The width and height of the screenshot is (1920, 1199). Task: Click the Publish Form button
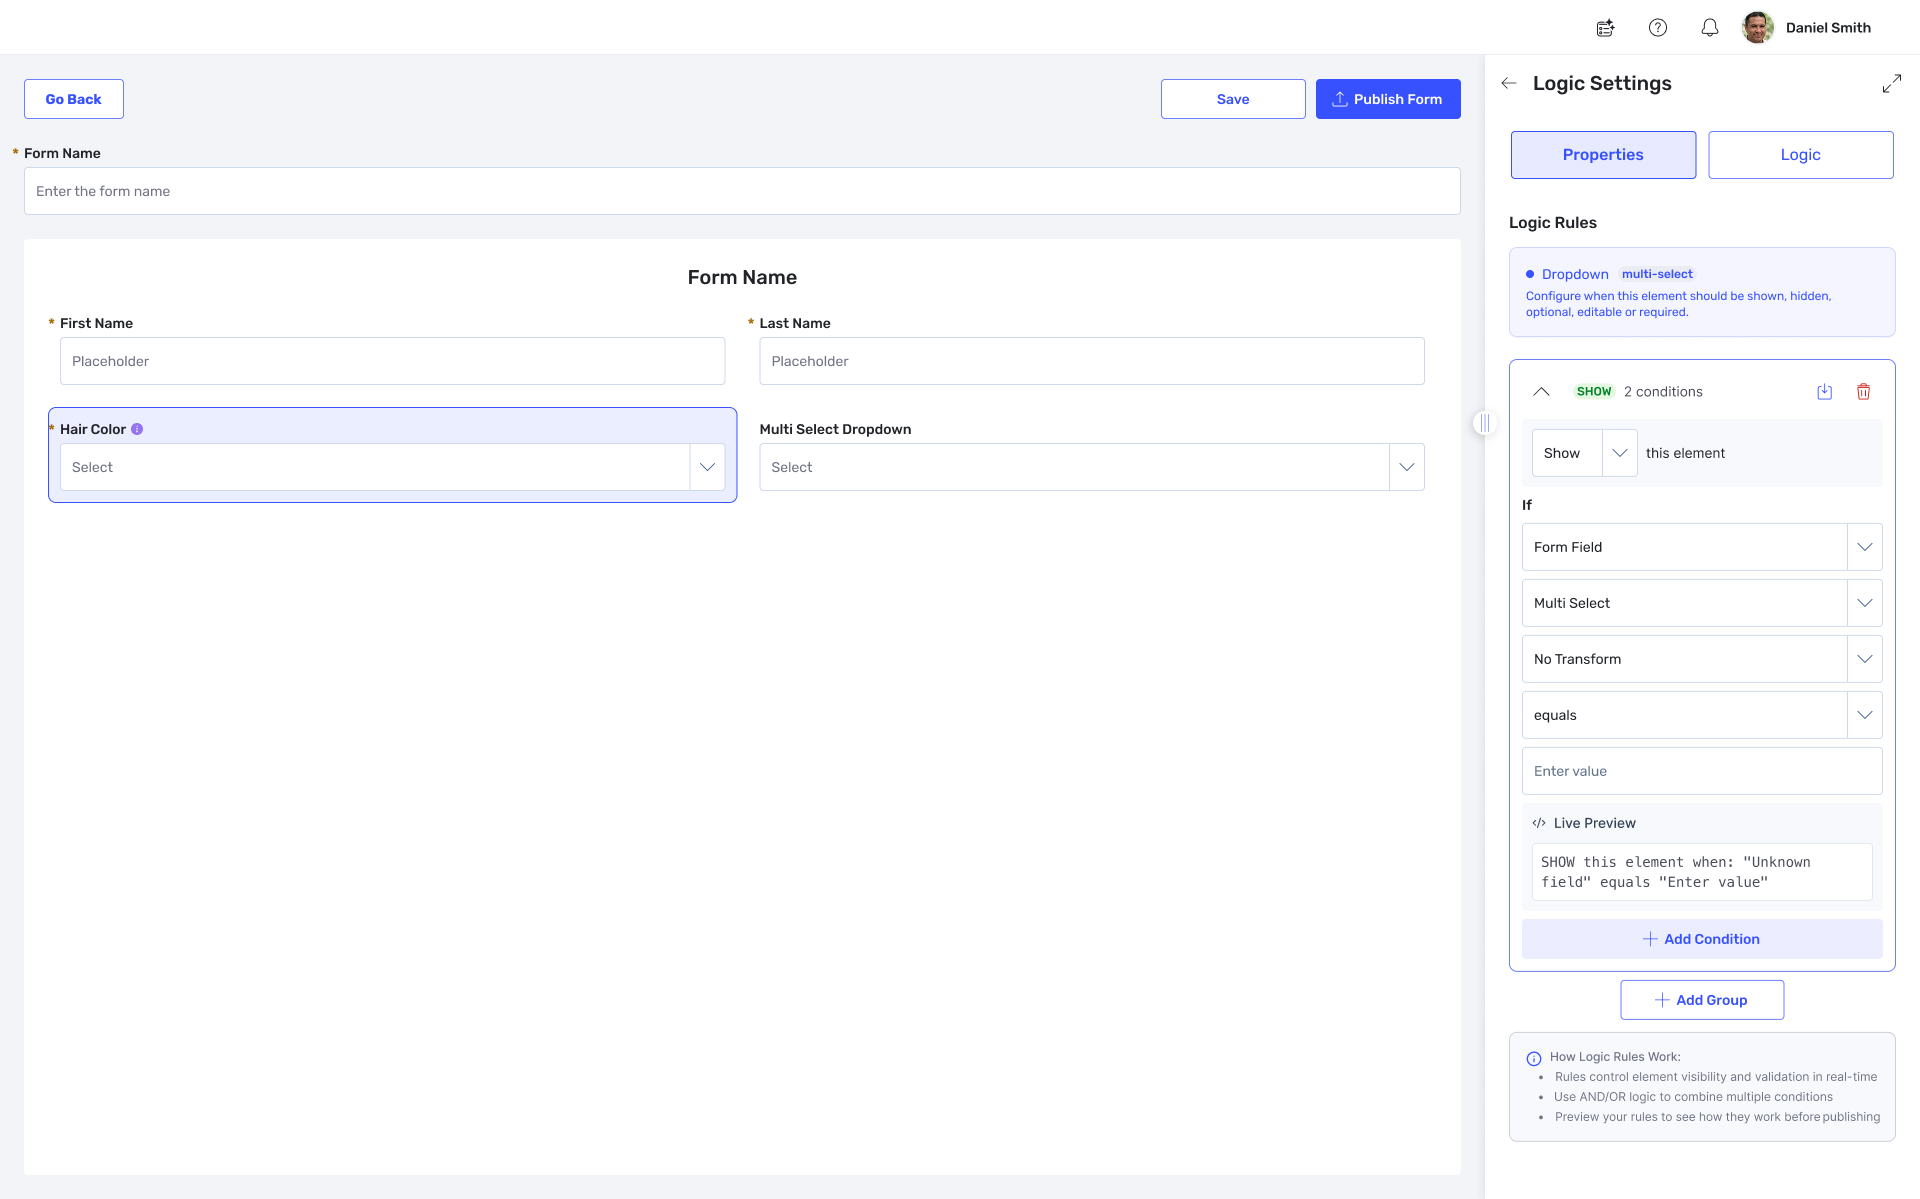click(x=1387, y=99)
